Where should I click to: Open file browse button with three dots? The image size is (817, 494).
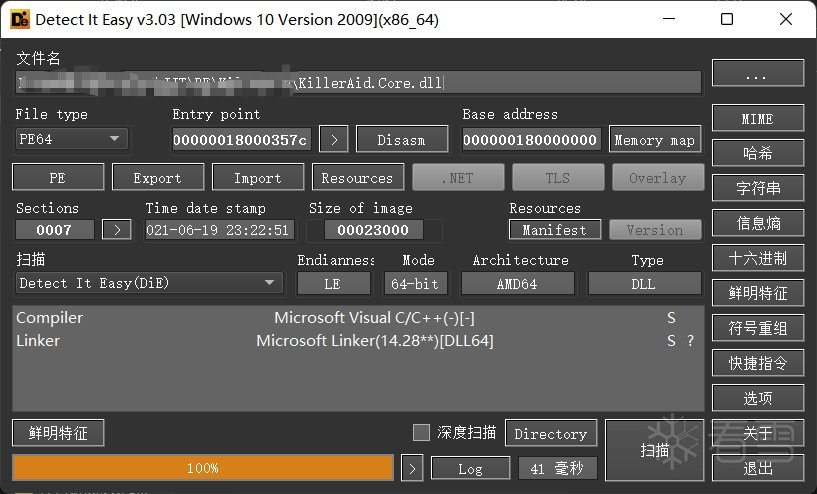point(758,73)
